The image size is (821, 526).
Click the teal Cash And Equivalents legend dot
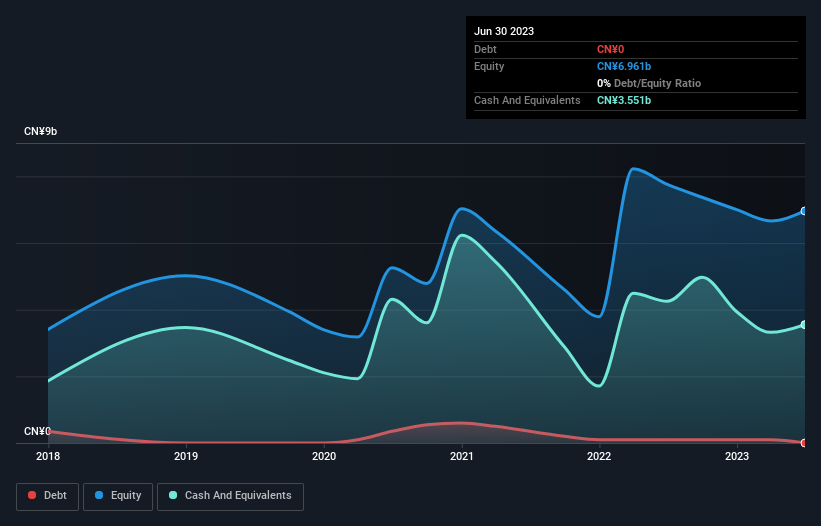(x=173, y=495)
